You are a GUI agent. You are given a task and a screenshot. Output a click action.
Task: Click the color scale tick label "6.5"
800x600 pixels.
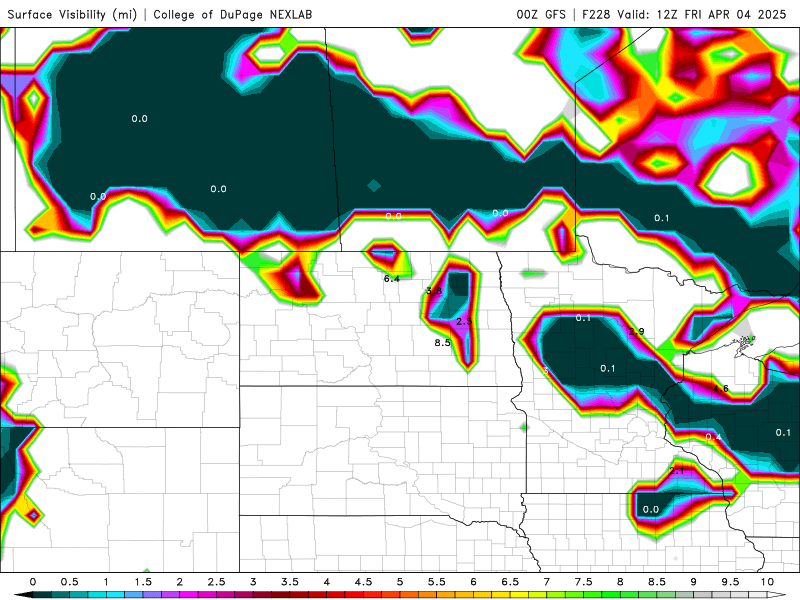[x=510, y=582]
